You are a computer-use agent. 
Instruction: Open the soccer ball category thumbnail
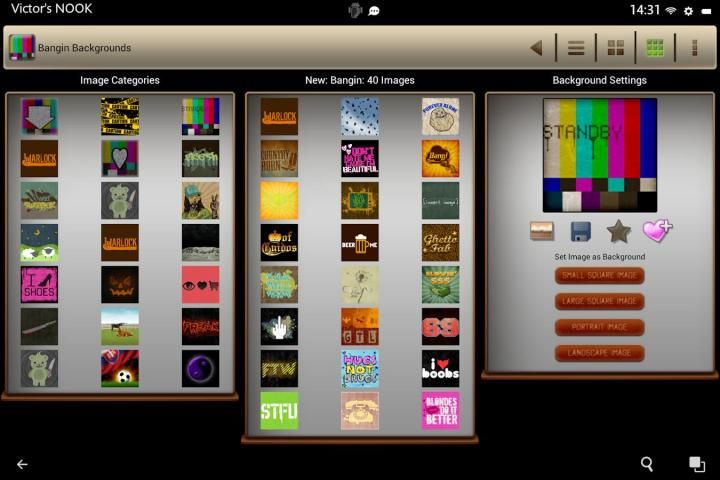120,368
